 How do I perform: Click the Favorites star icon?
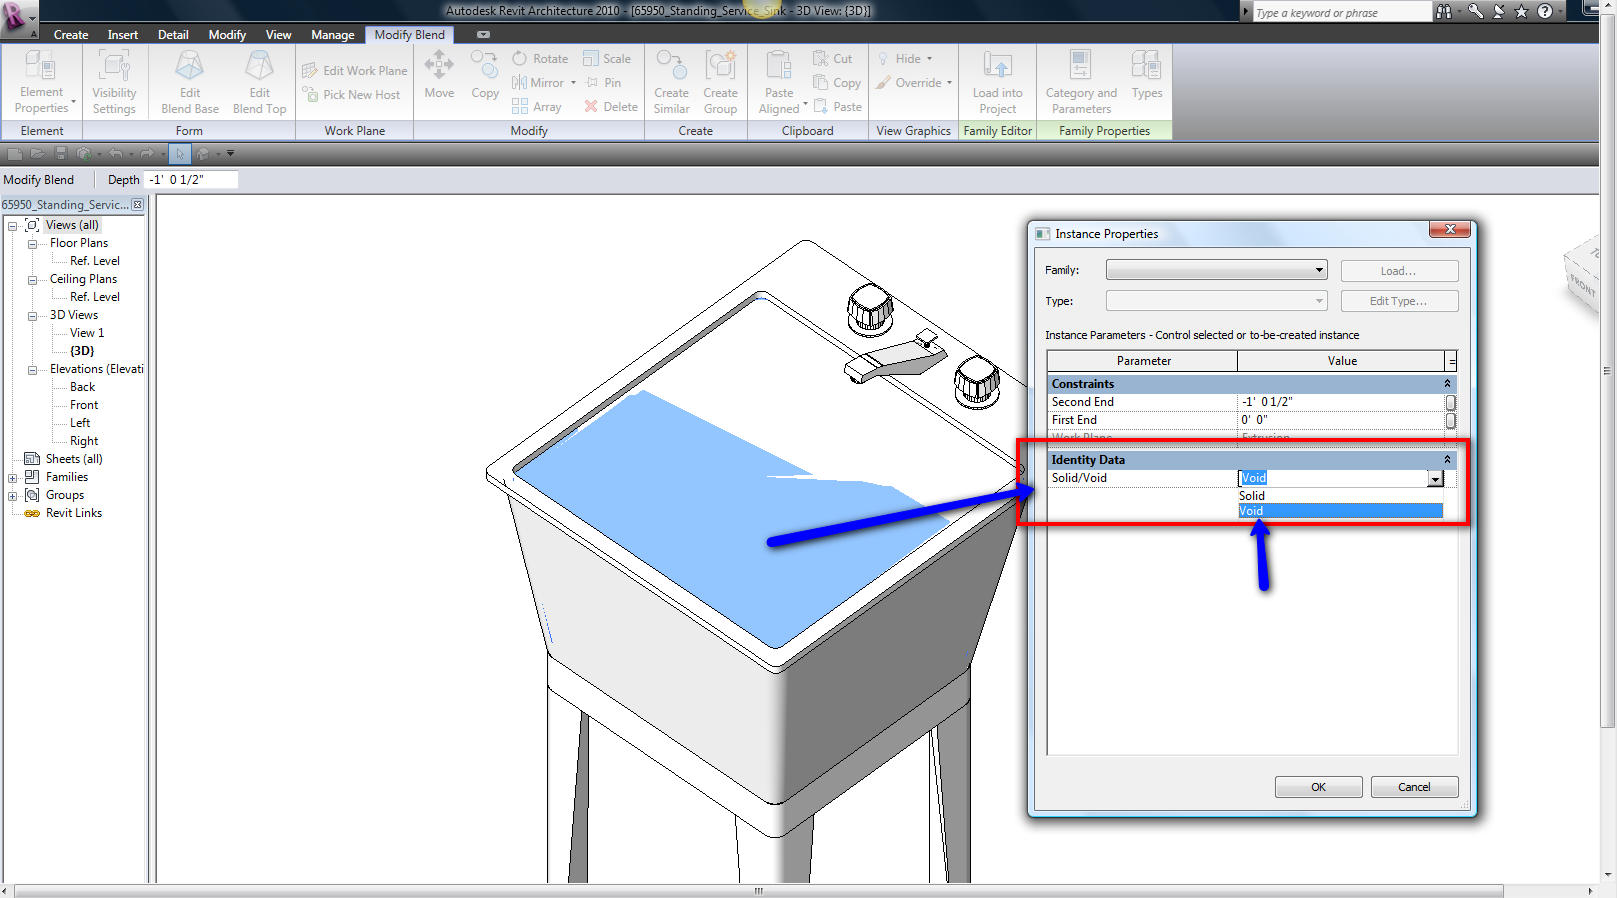(x=1521, y=12)
